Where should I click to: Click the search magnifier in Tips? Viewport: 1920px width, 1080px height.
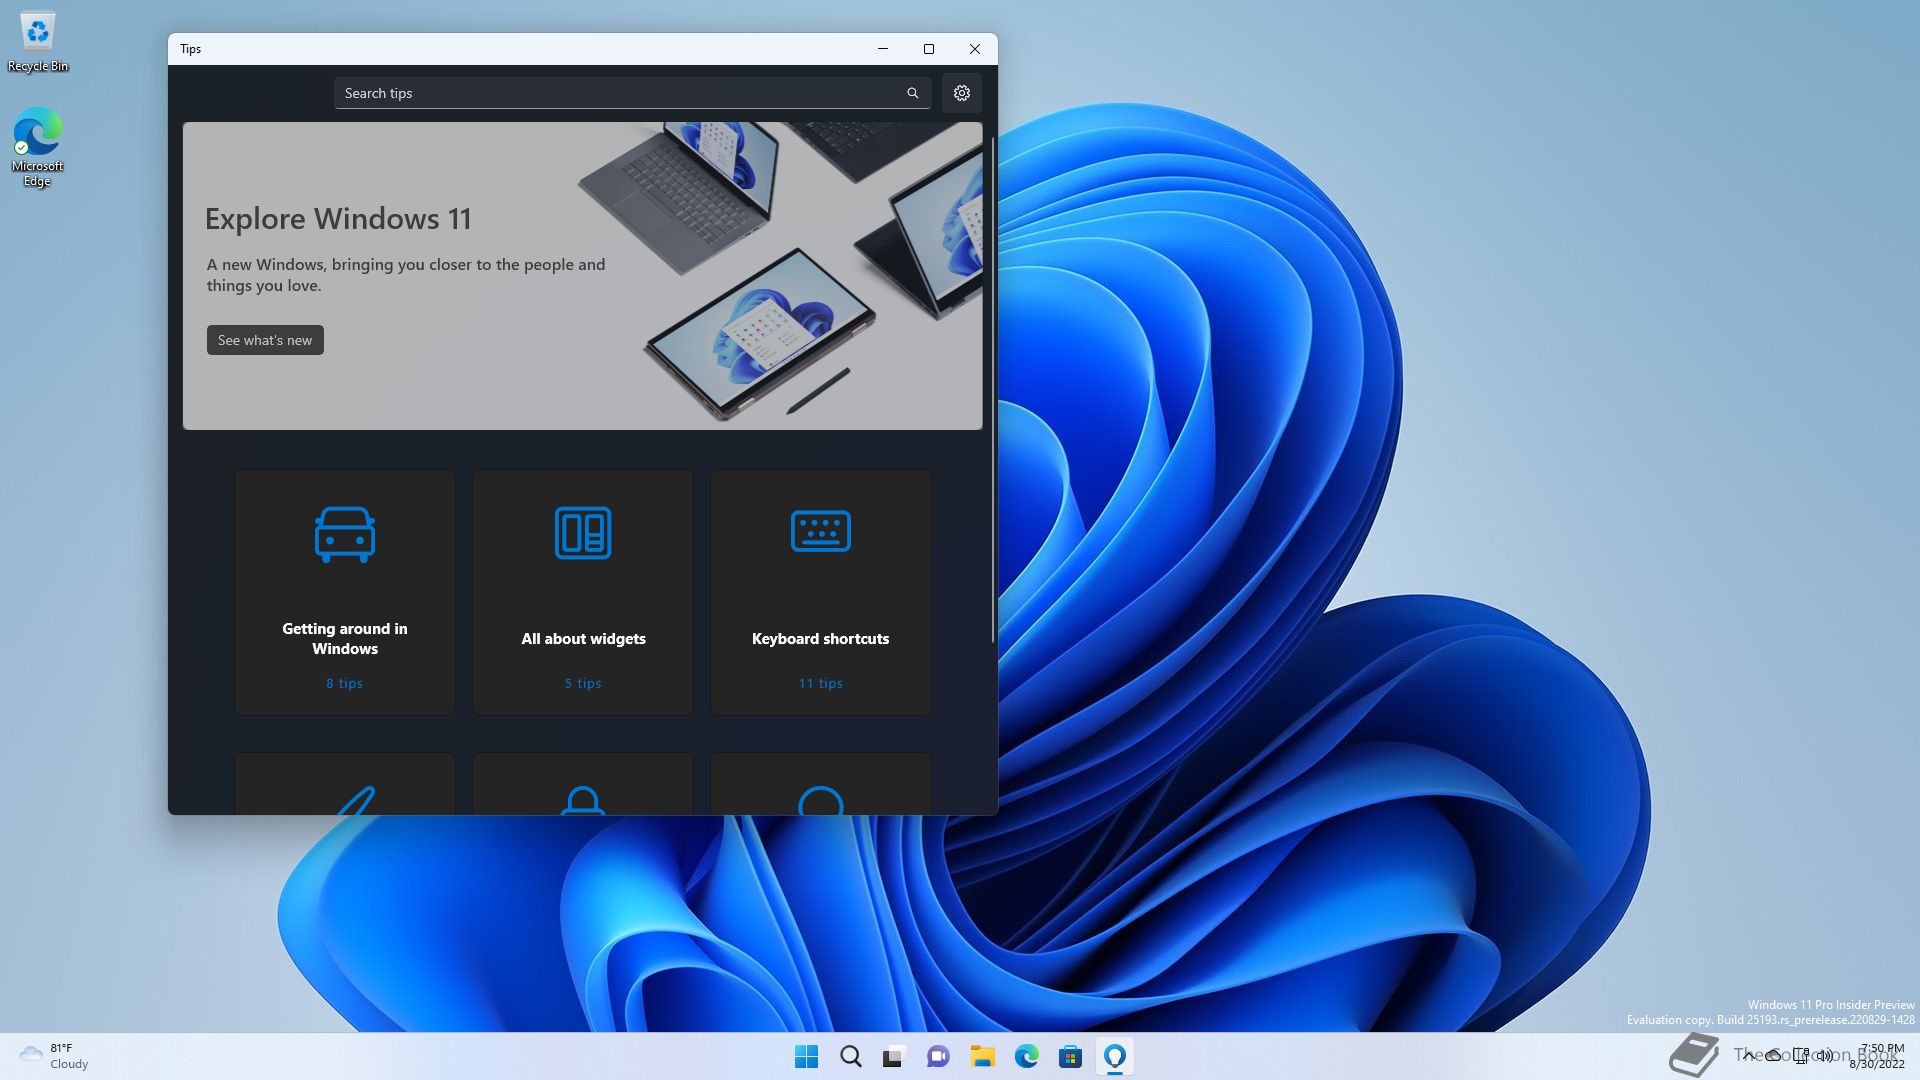coord(912,93)
